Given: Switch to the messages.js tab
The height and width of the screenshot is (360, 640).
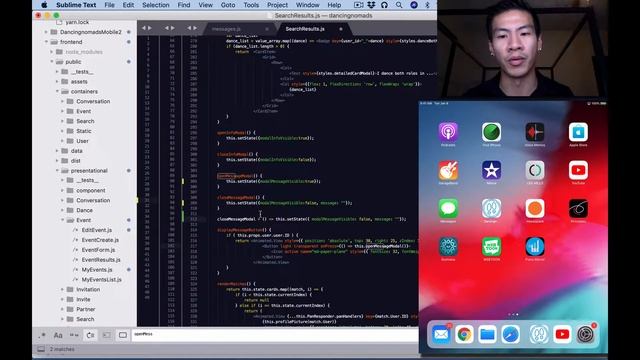Looking at the screenshot, I should pyautogui.click(x=226, y=29).
